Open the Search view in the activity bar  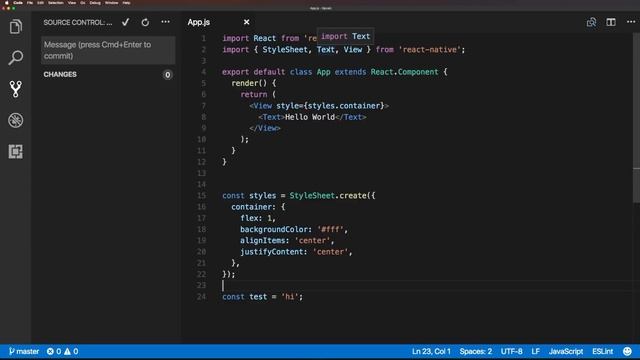coord(16,58)
